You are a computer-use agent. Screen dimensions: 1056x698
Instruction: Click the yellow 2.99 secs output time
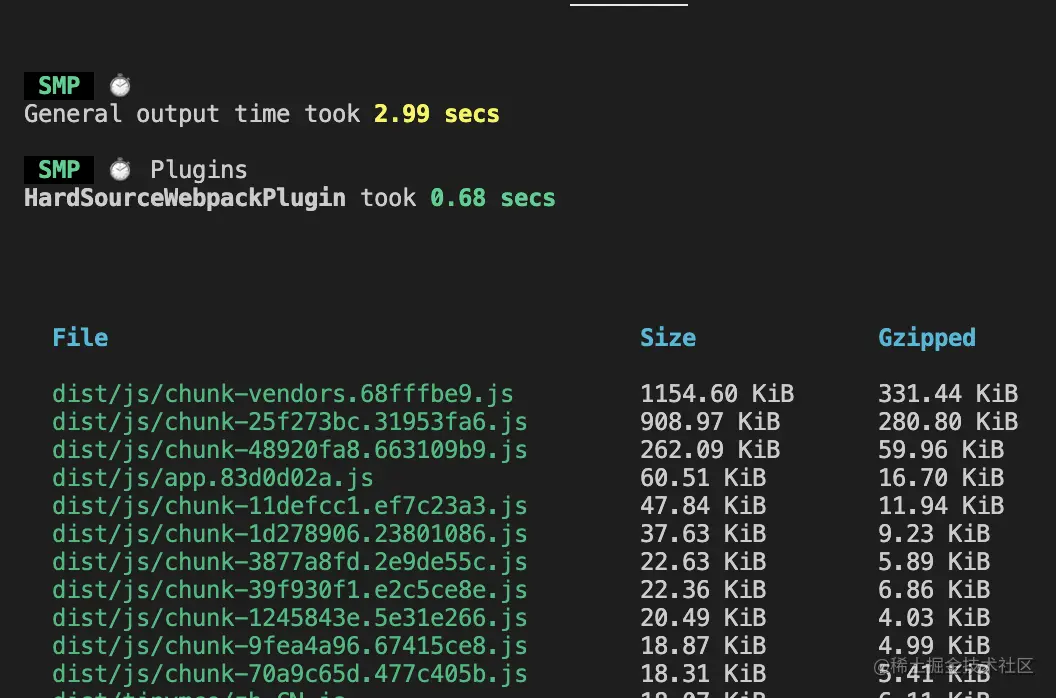[437, 114]
